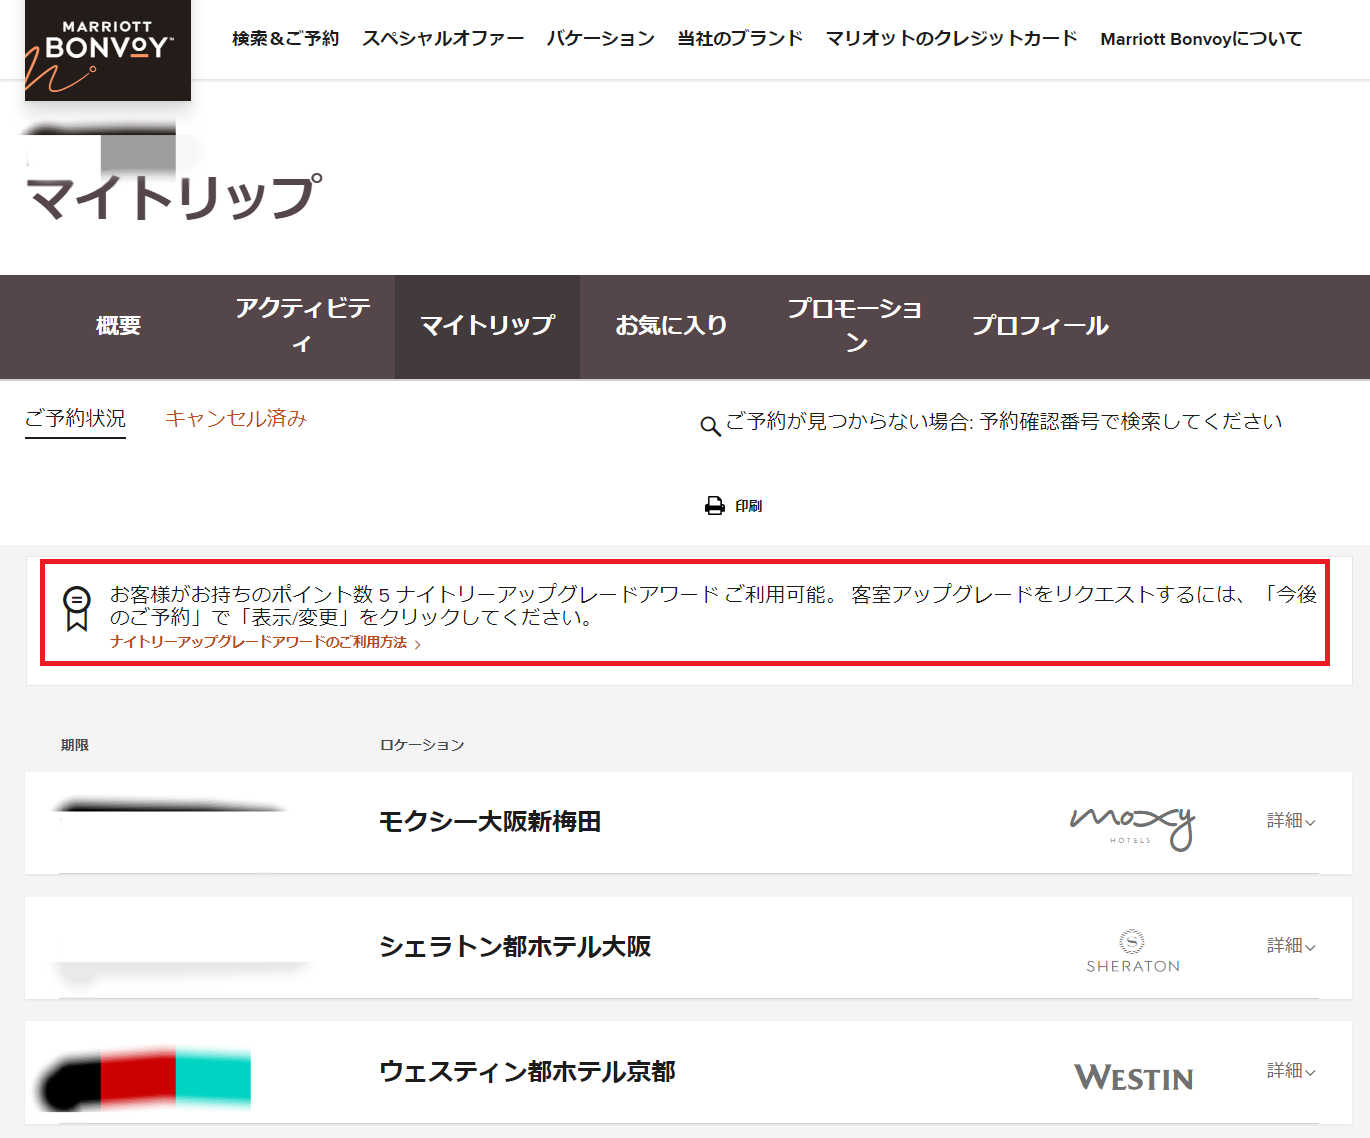Open ナイトリーアップグレードアワードのご利用方法 link
The width and height of the screenshot is (1370, 1138).
click(x=259, y=642)
